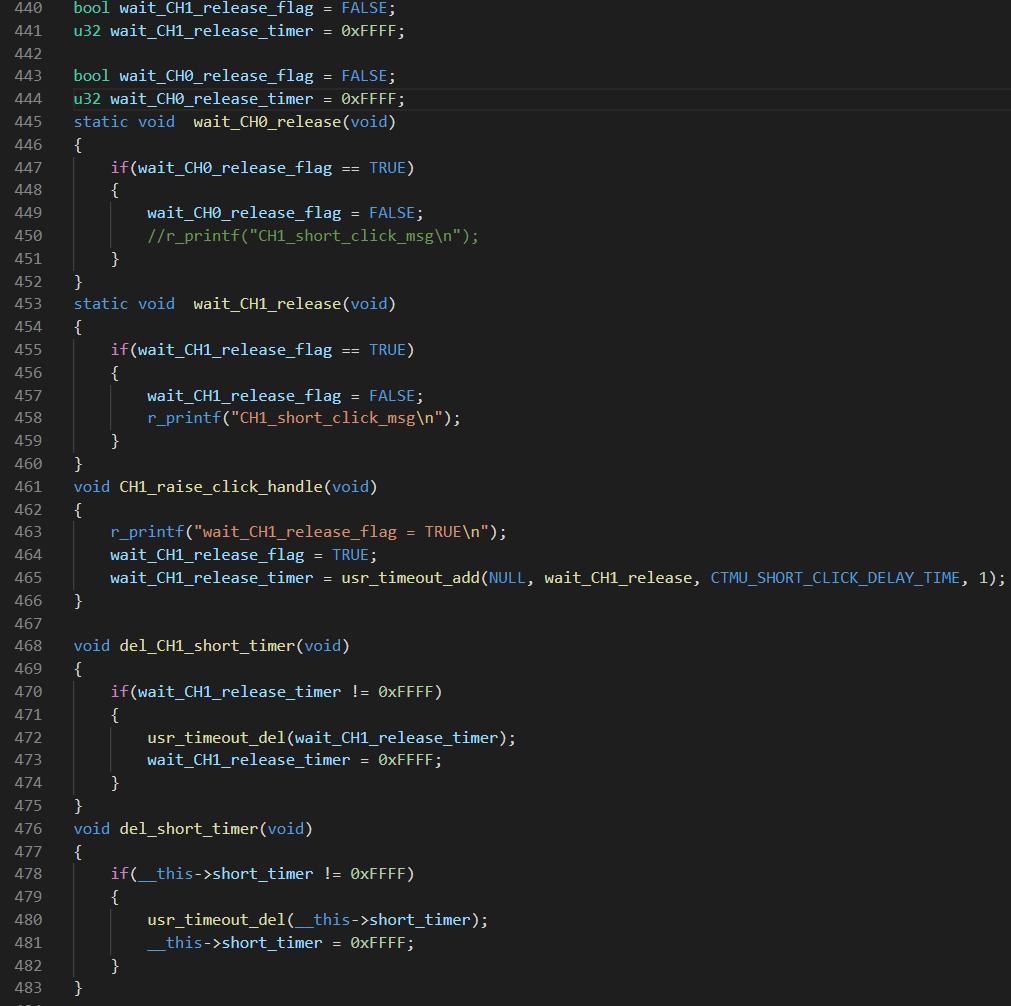Click the usr_timeout_add function call
This screenshot has height=1006, width=1011.
(410, 578)
